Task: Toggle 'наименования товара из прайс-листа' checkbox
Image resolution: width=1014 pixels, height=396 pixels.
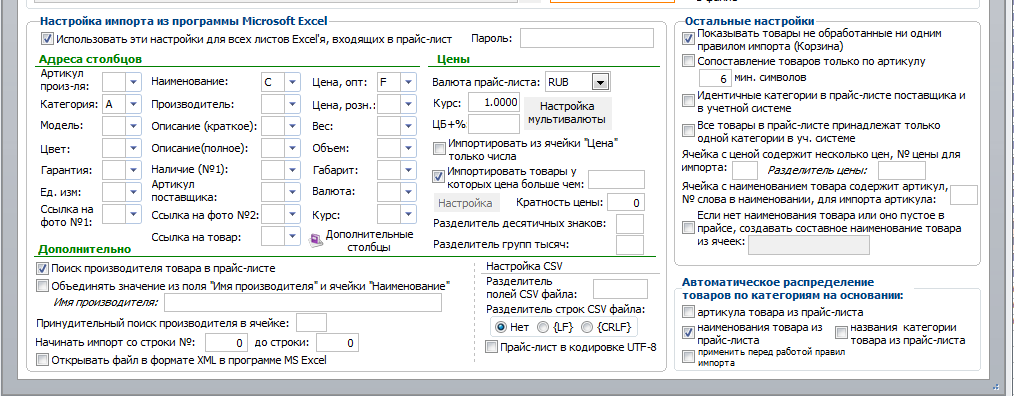Action: coord(689,333)
